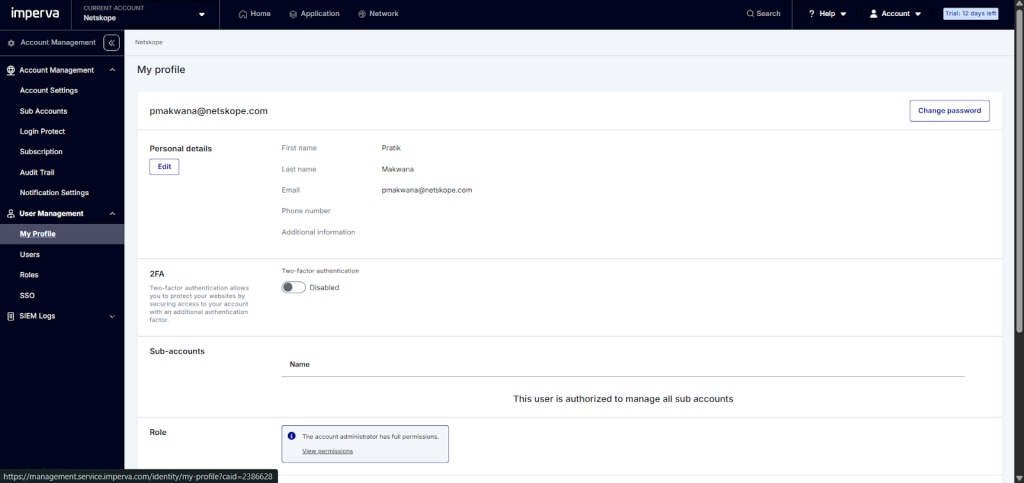Click the Additional information field label

[318, 232]
